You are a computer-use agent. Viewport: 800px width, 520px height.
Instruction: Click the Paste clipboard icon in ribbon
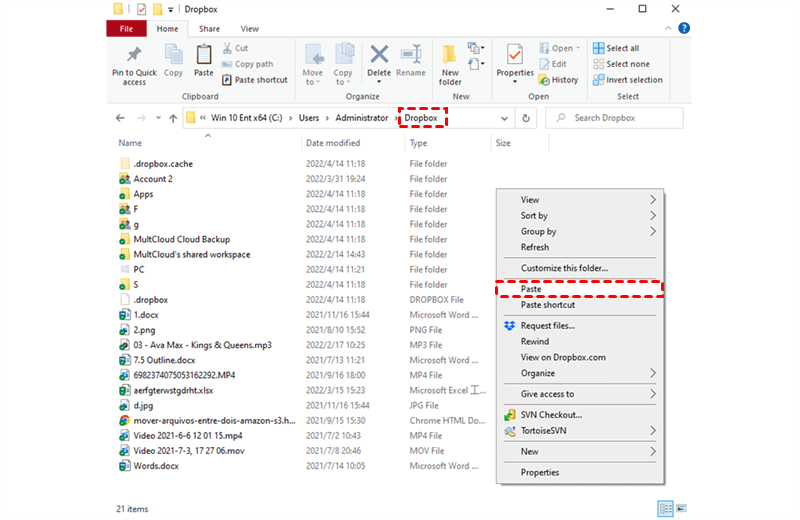click(204, 54)
